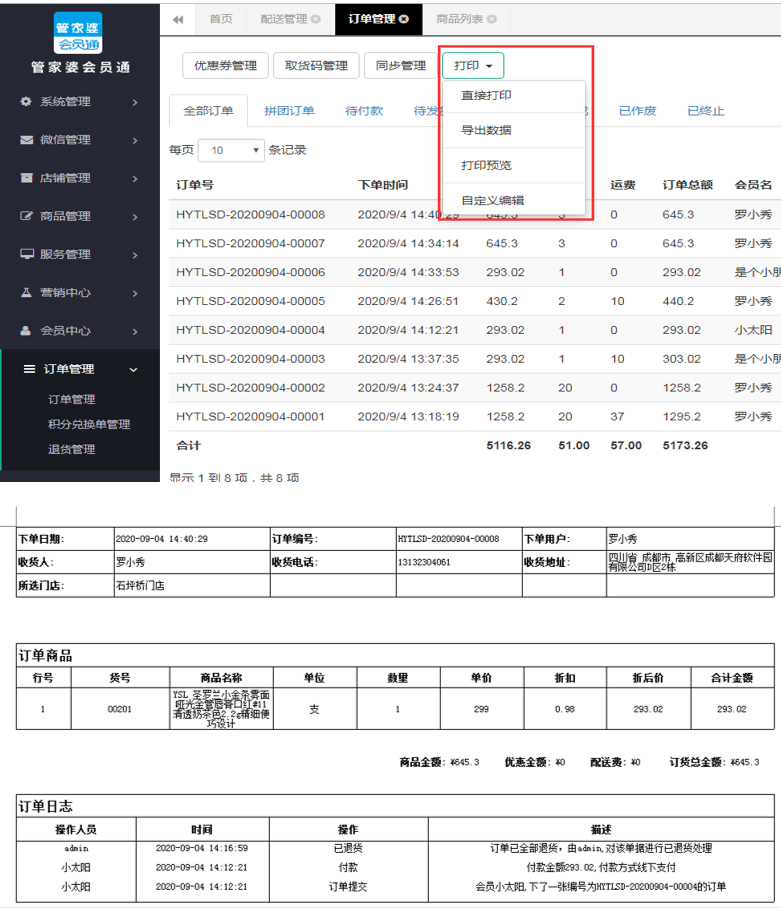Expand the 营销中心 menu chevron
Viewport: 781px width, 908px height.
[134, 294]
